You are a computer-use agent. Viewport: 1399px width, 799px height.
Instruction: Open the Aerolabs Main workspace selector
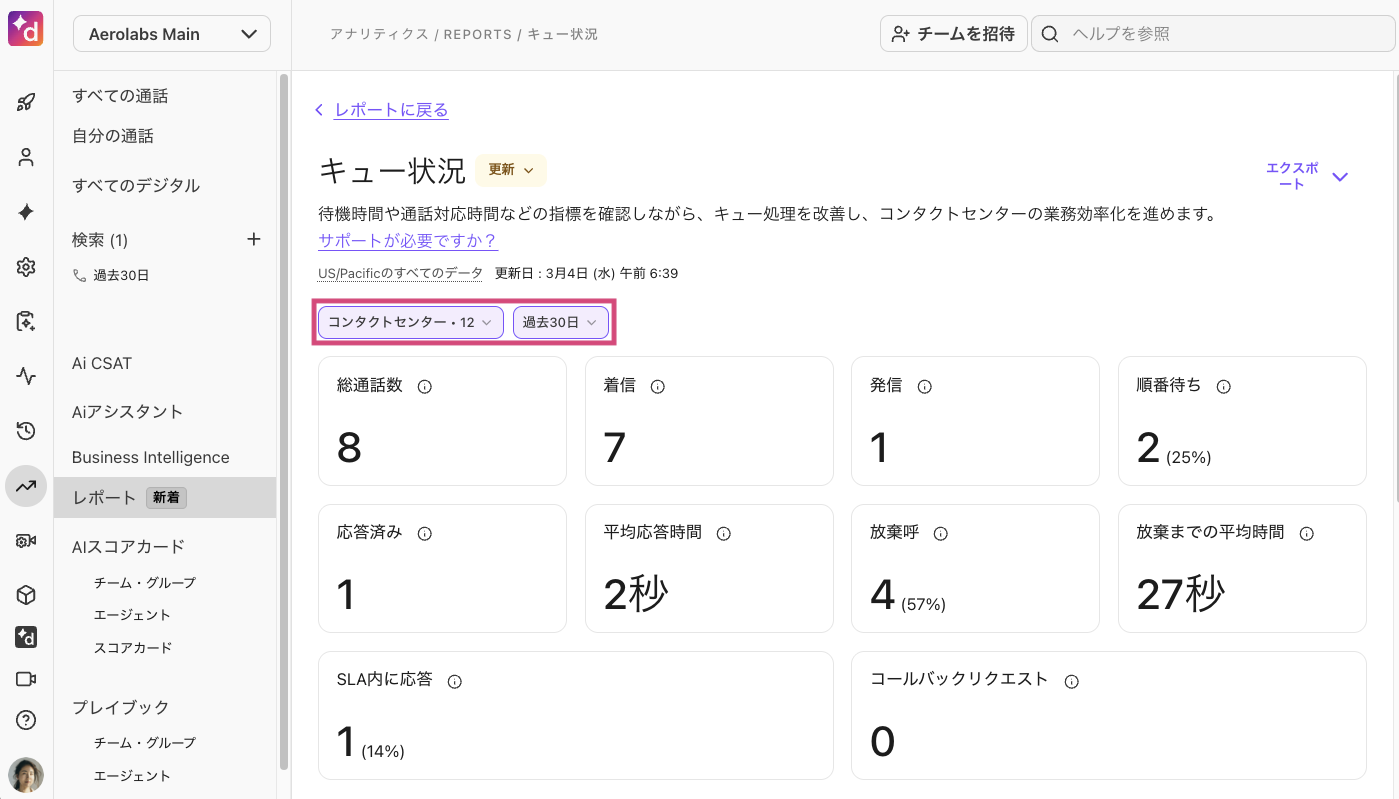pyautogui.click(x=171, y=33)
